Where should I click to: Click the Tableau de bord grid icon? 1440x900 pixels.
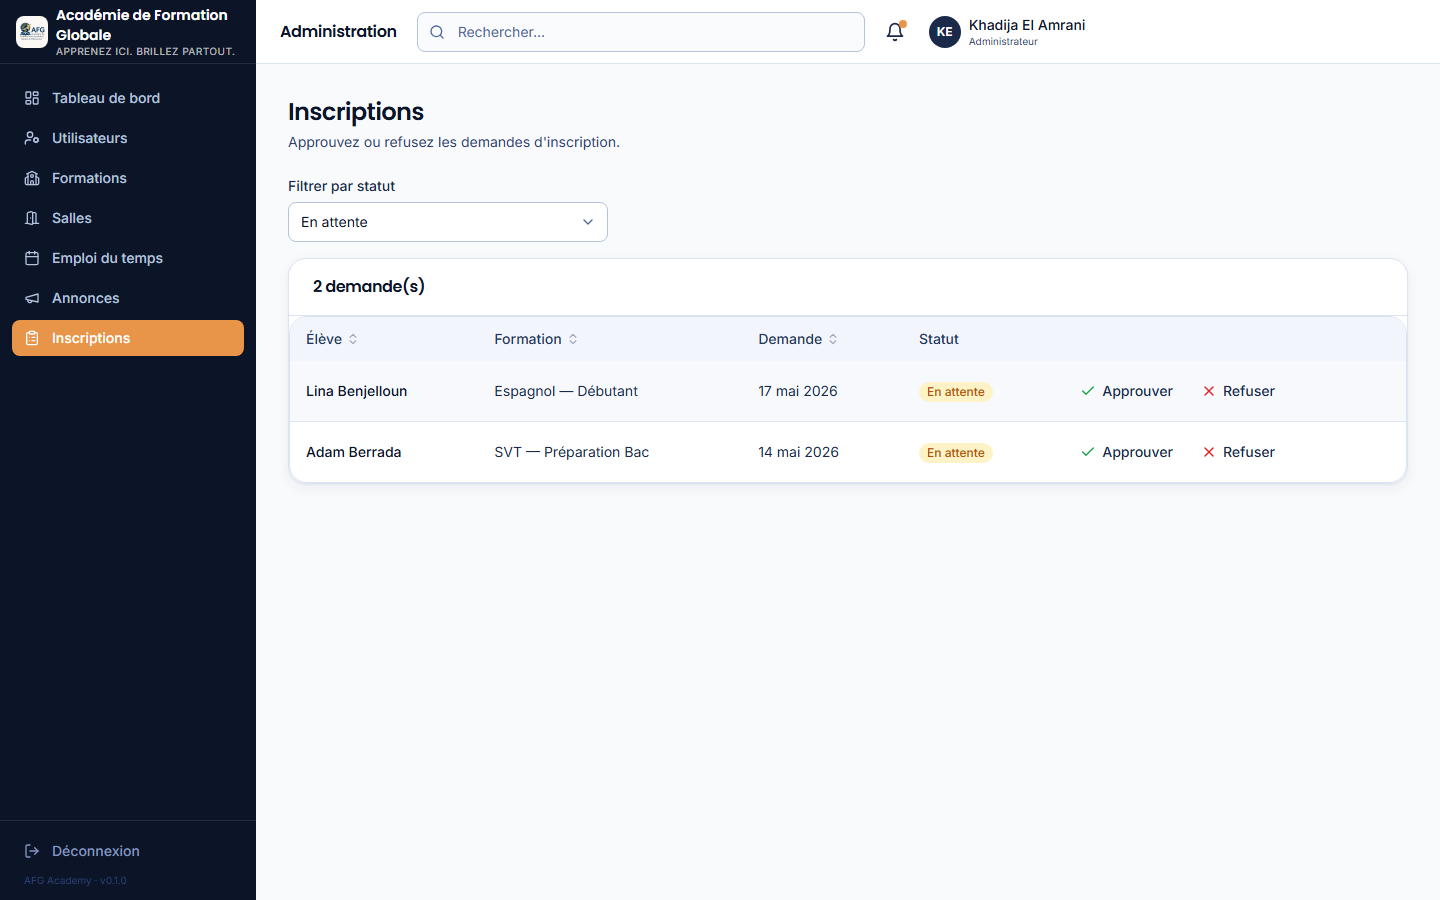[x=32, y=98]
